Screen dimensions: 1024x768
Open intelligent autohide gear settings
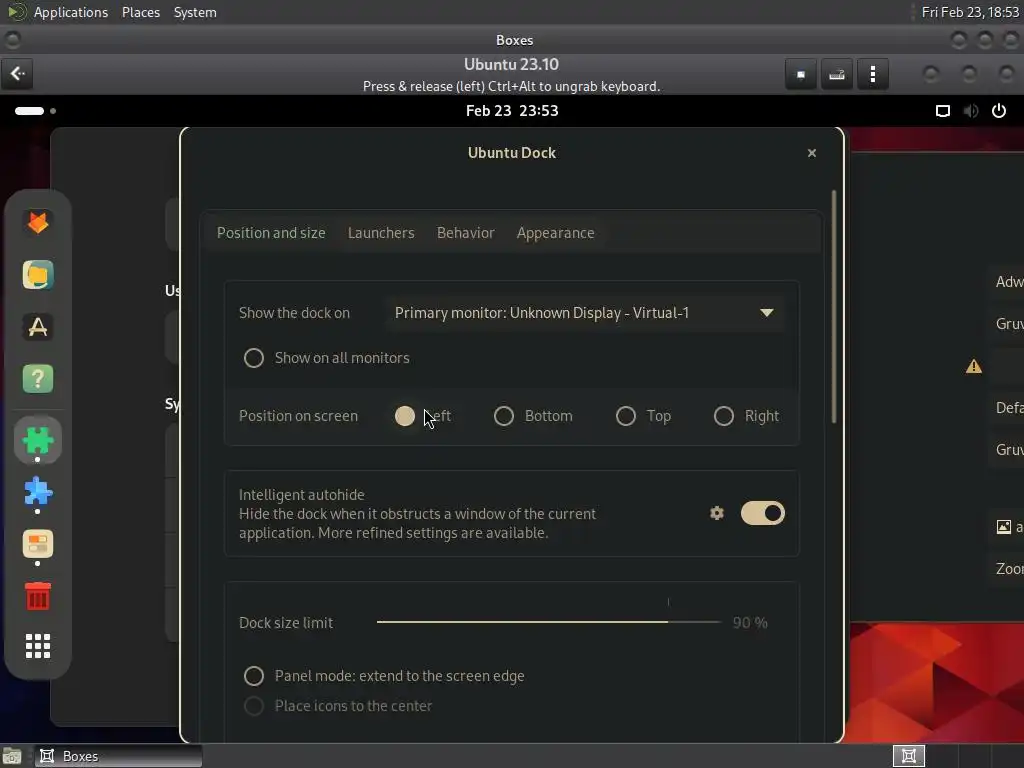[716, 513]
